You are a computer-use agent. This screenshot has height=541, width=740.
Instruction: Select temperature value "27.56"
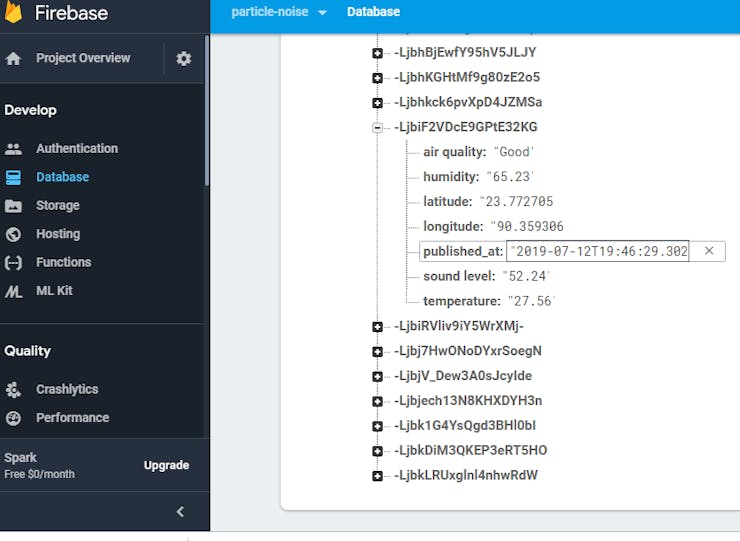point(532,301)
